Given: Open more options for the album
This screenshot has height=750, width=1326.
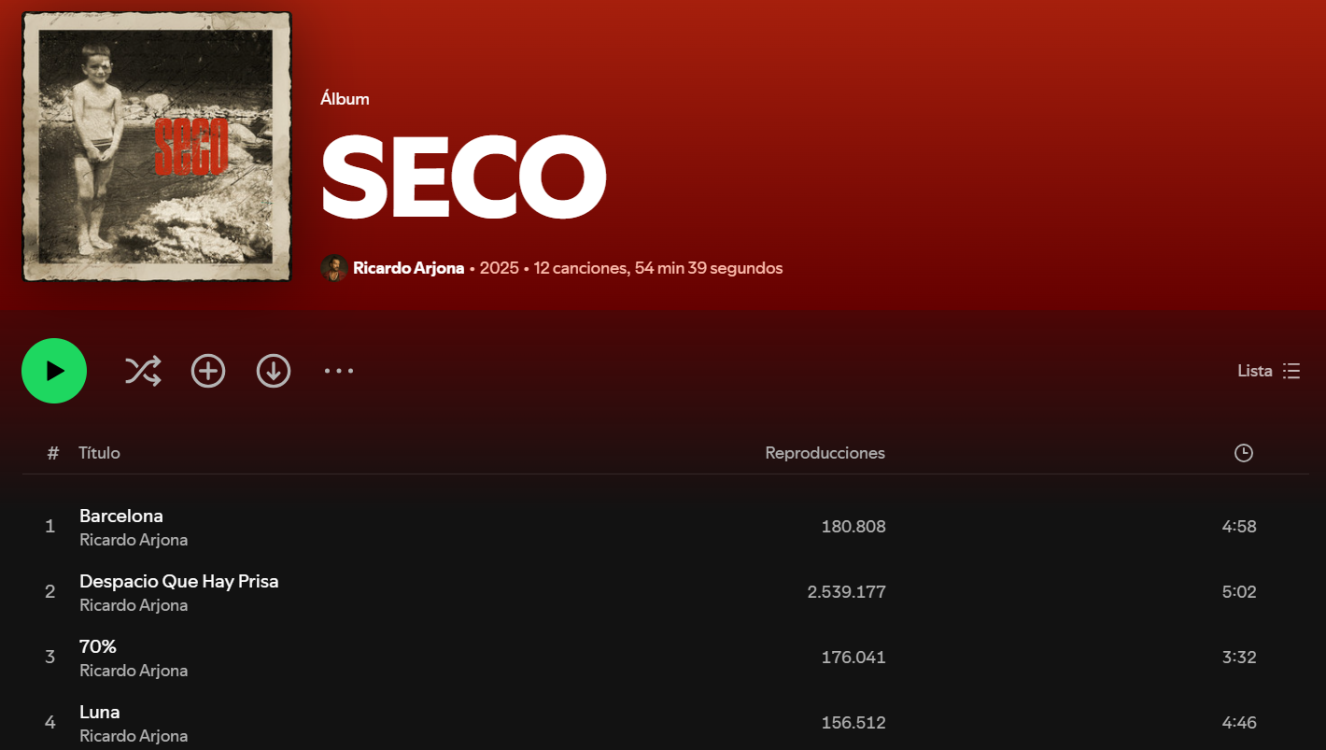Looking at the screenshot, I should [x=339, y=370].
